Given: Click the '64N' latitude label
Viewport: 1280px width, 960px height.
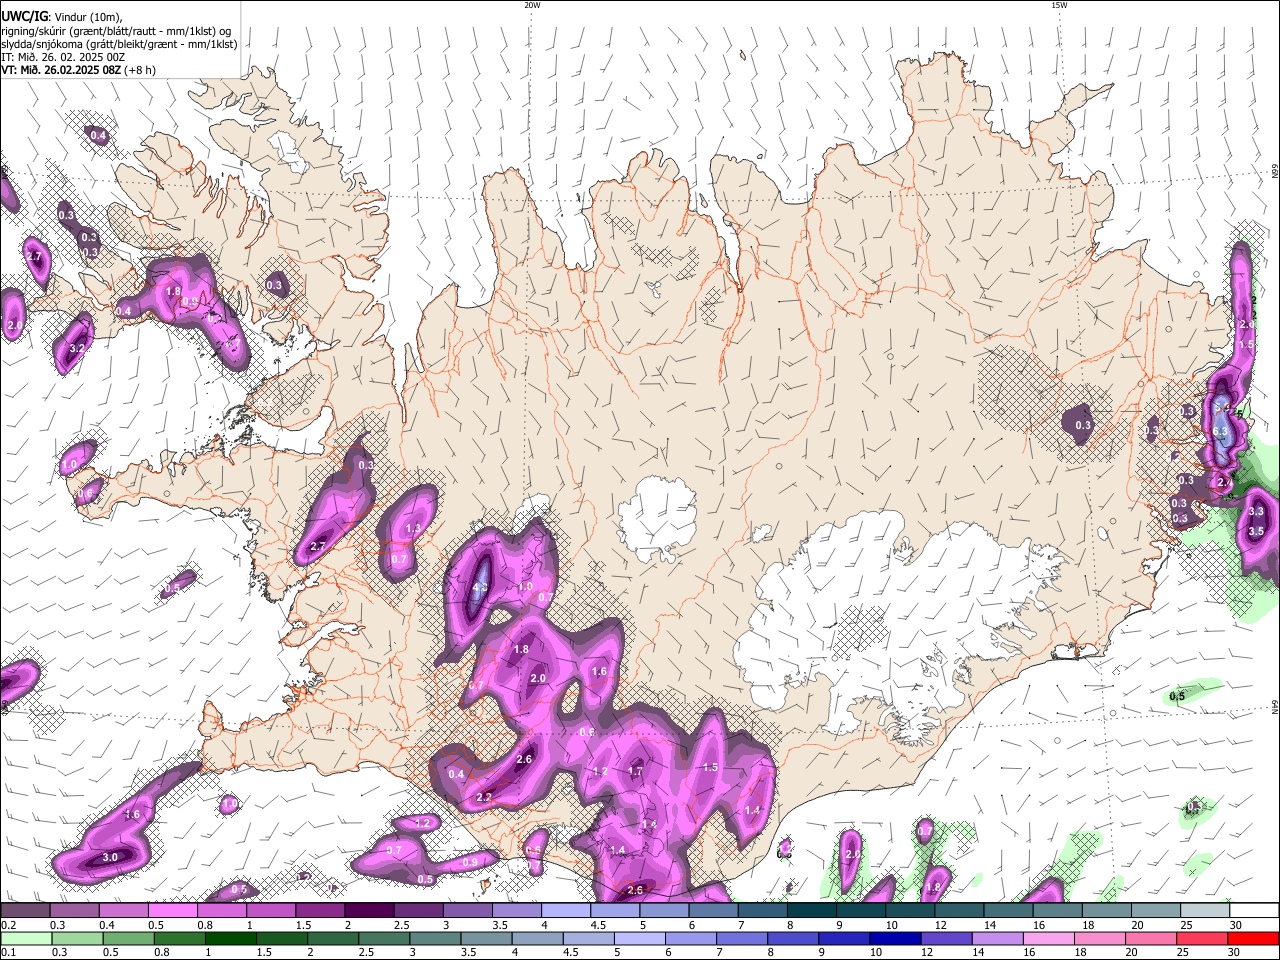Looking at the screenshot, I should click(1275, 707).
